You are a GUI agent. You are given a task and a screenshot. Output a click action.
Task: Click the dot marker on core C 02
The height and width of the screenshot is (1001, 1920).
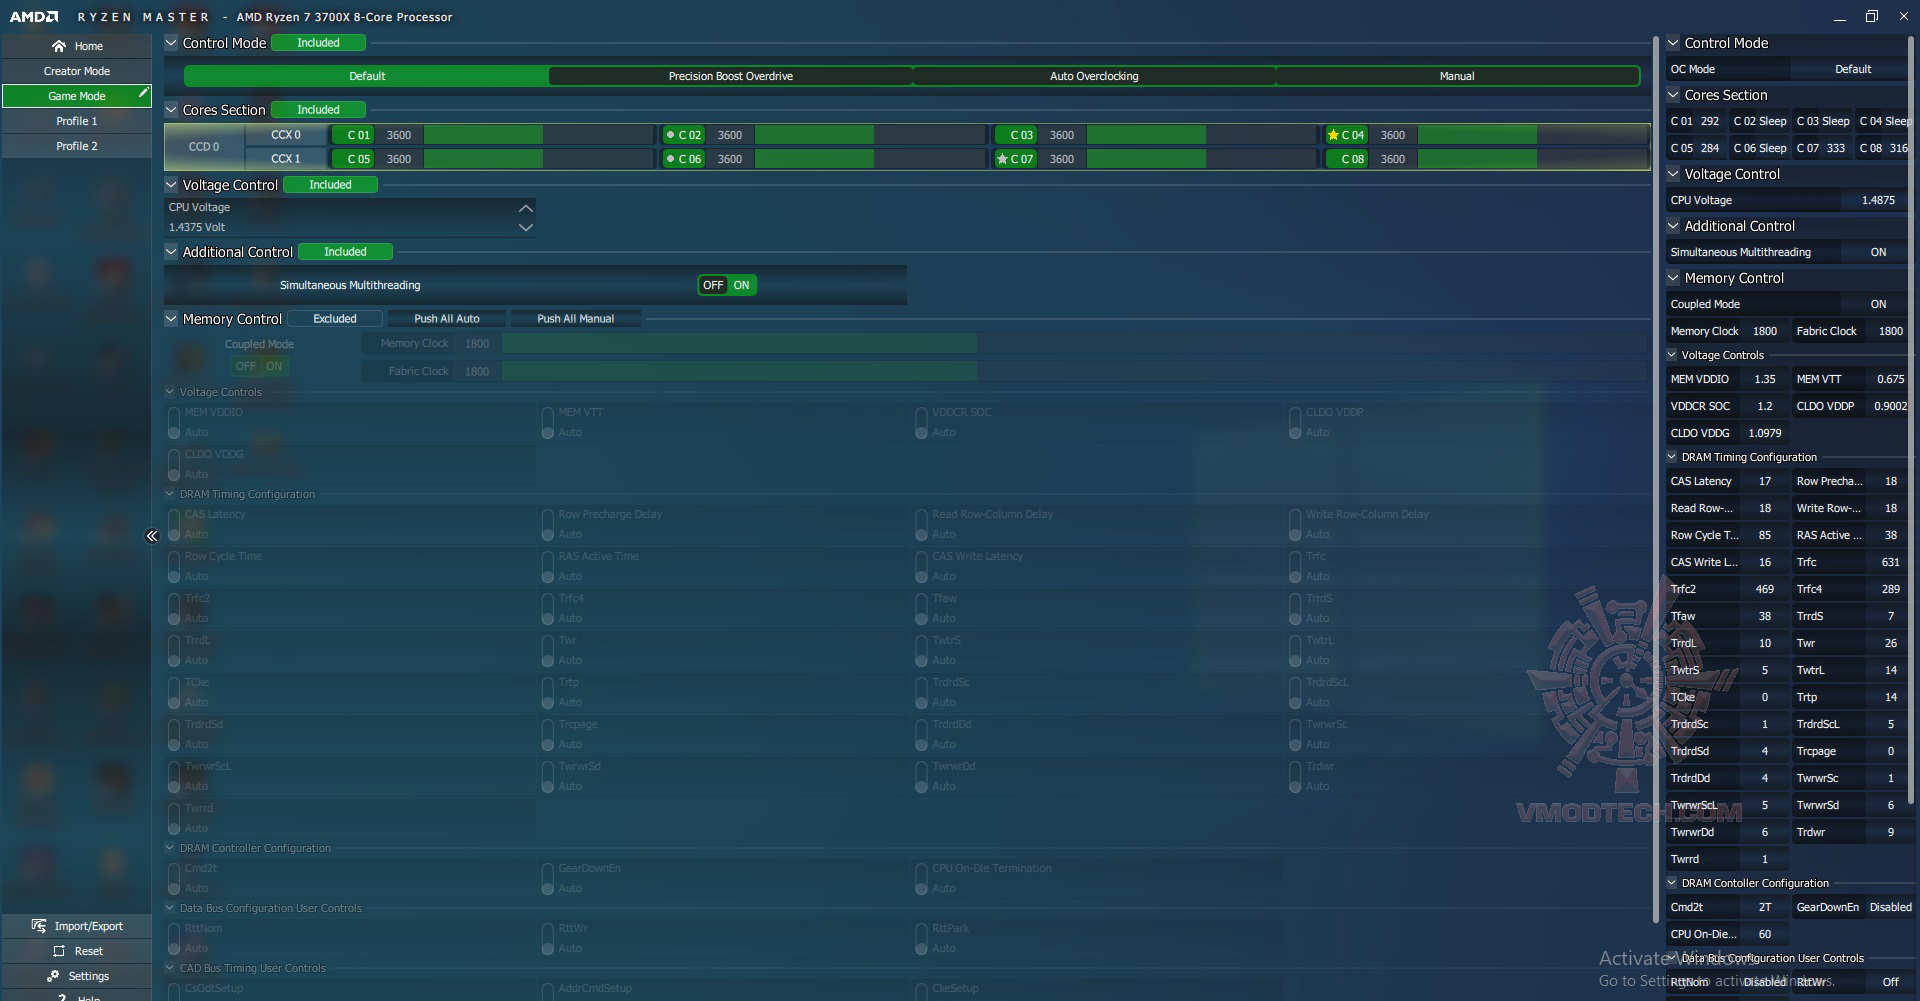coord(670,135)
